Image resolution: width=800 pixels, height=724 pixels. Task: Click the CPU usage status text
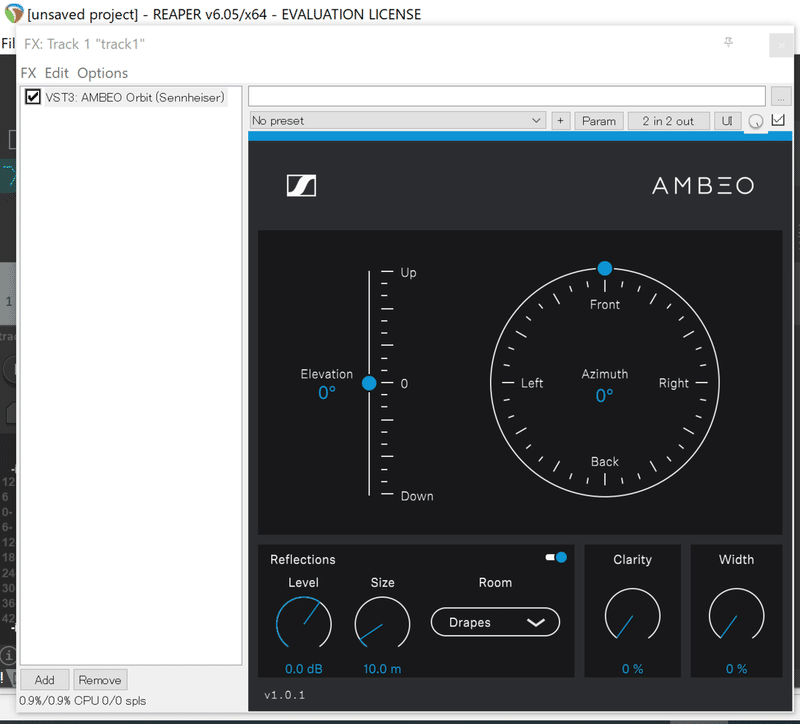(82, 701)
